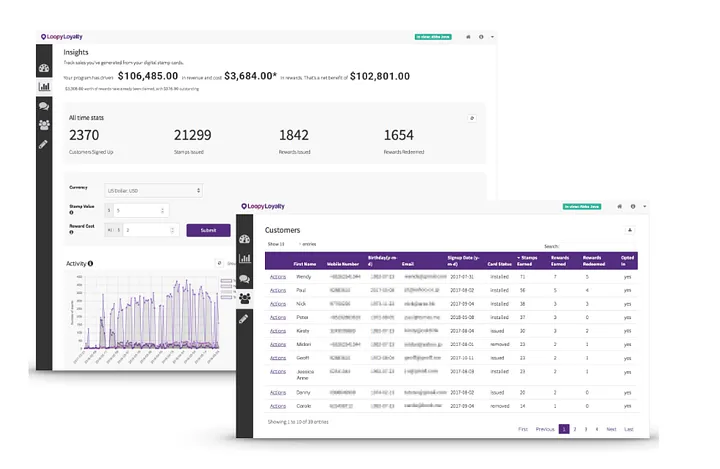The image size is (720, 469).
Task: Click settings gear icon in Insights window header
Action: tap(481, 37)
